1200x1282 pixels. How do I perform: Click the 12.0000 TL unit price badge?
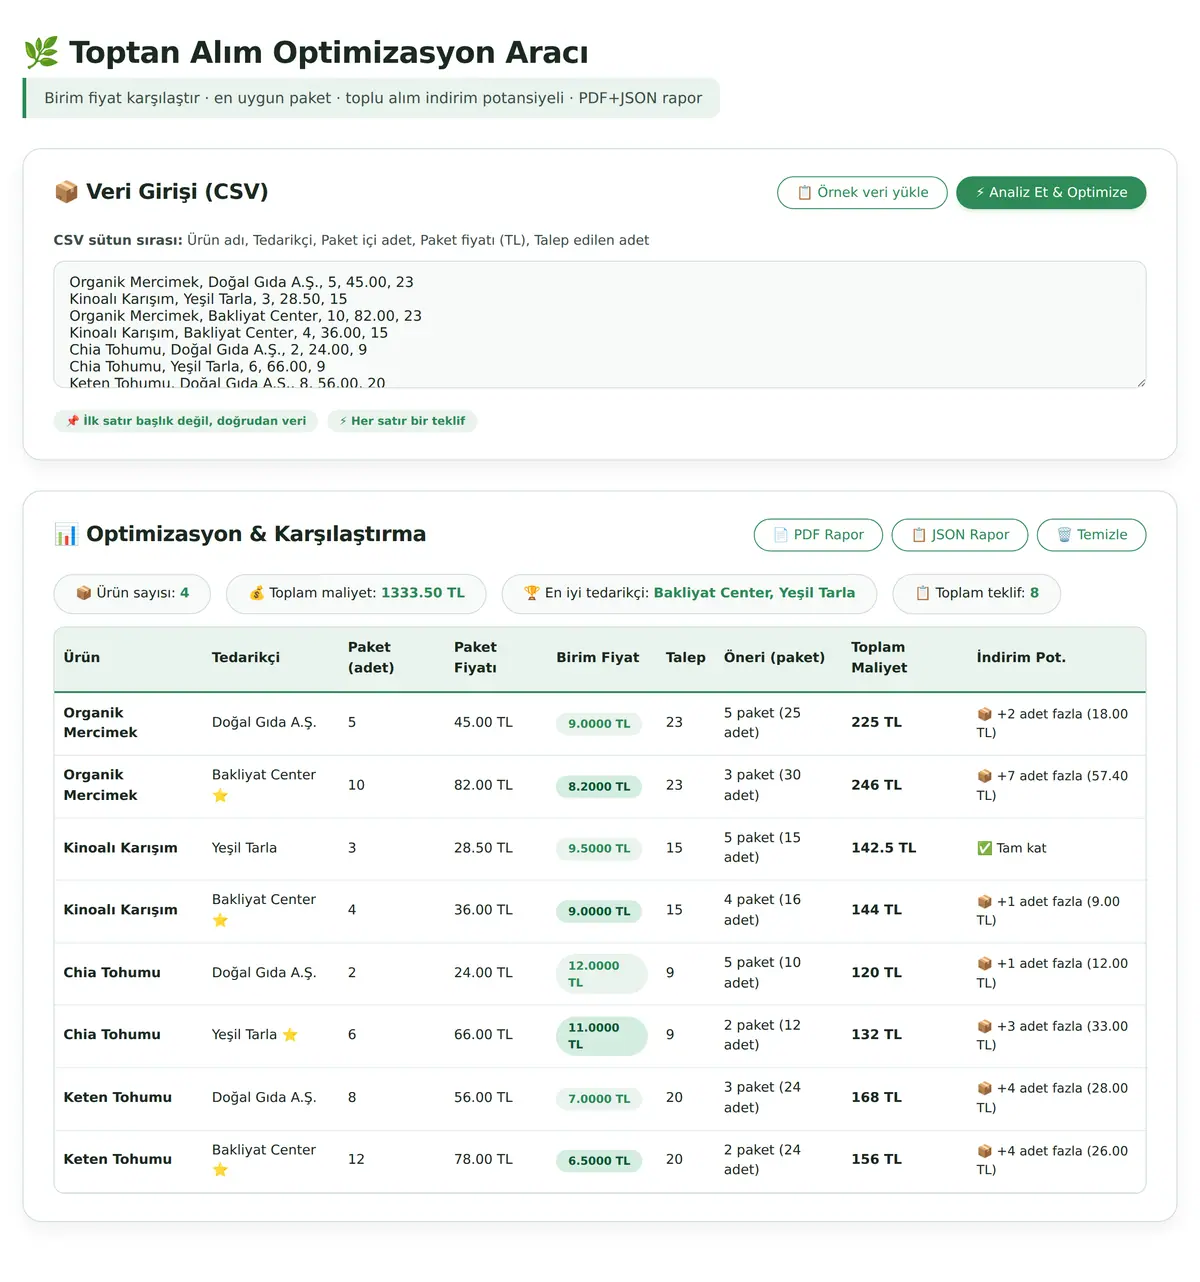coord(602,974)
